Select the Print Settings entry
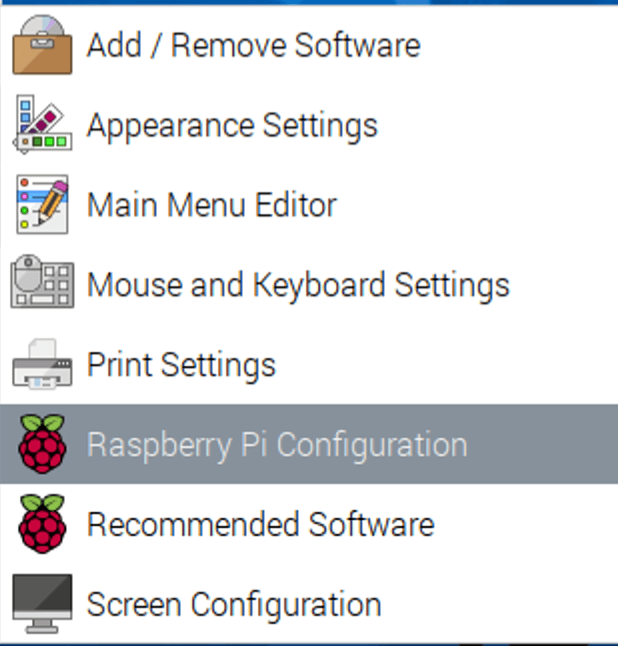 pyautogui.click(x=309, y=364)
